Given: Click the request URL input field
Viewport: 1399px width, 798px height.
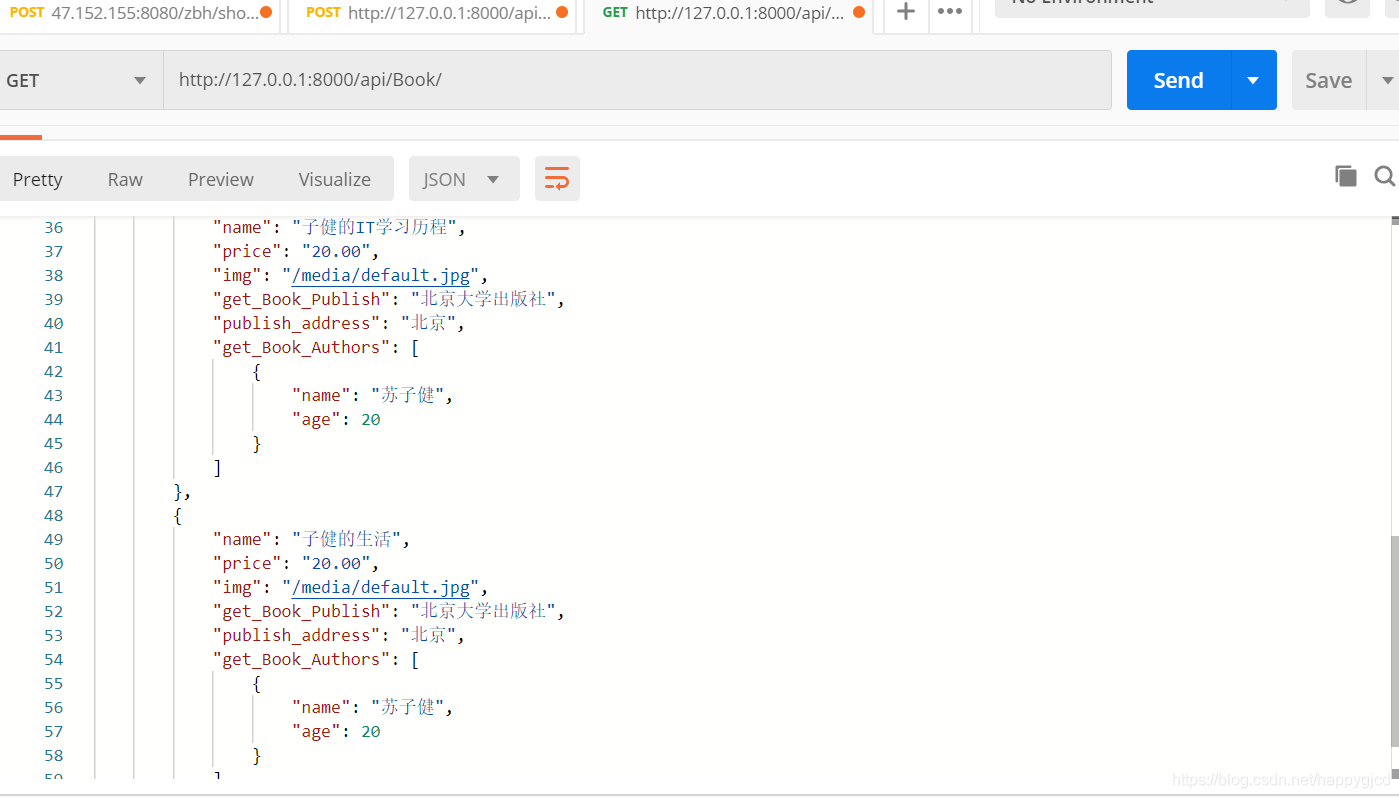Looking at the screenshot, I should (x=637, y=80).
